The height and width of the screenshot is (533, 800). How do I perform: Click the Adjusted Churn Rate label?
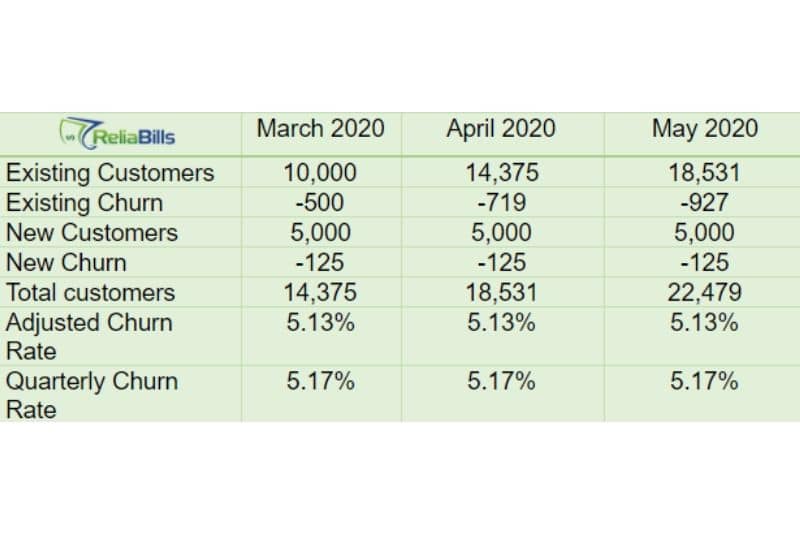click(89, 337)
